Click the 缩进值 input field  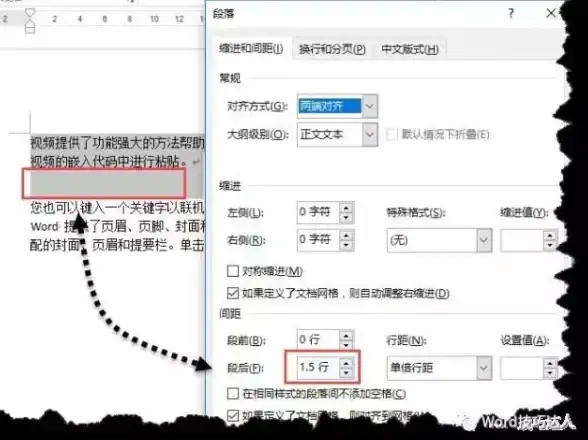[x=522, y=240]
